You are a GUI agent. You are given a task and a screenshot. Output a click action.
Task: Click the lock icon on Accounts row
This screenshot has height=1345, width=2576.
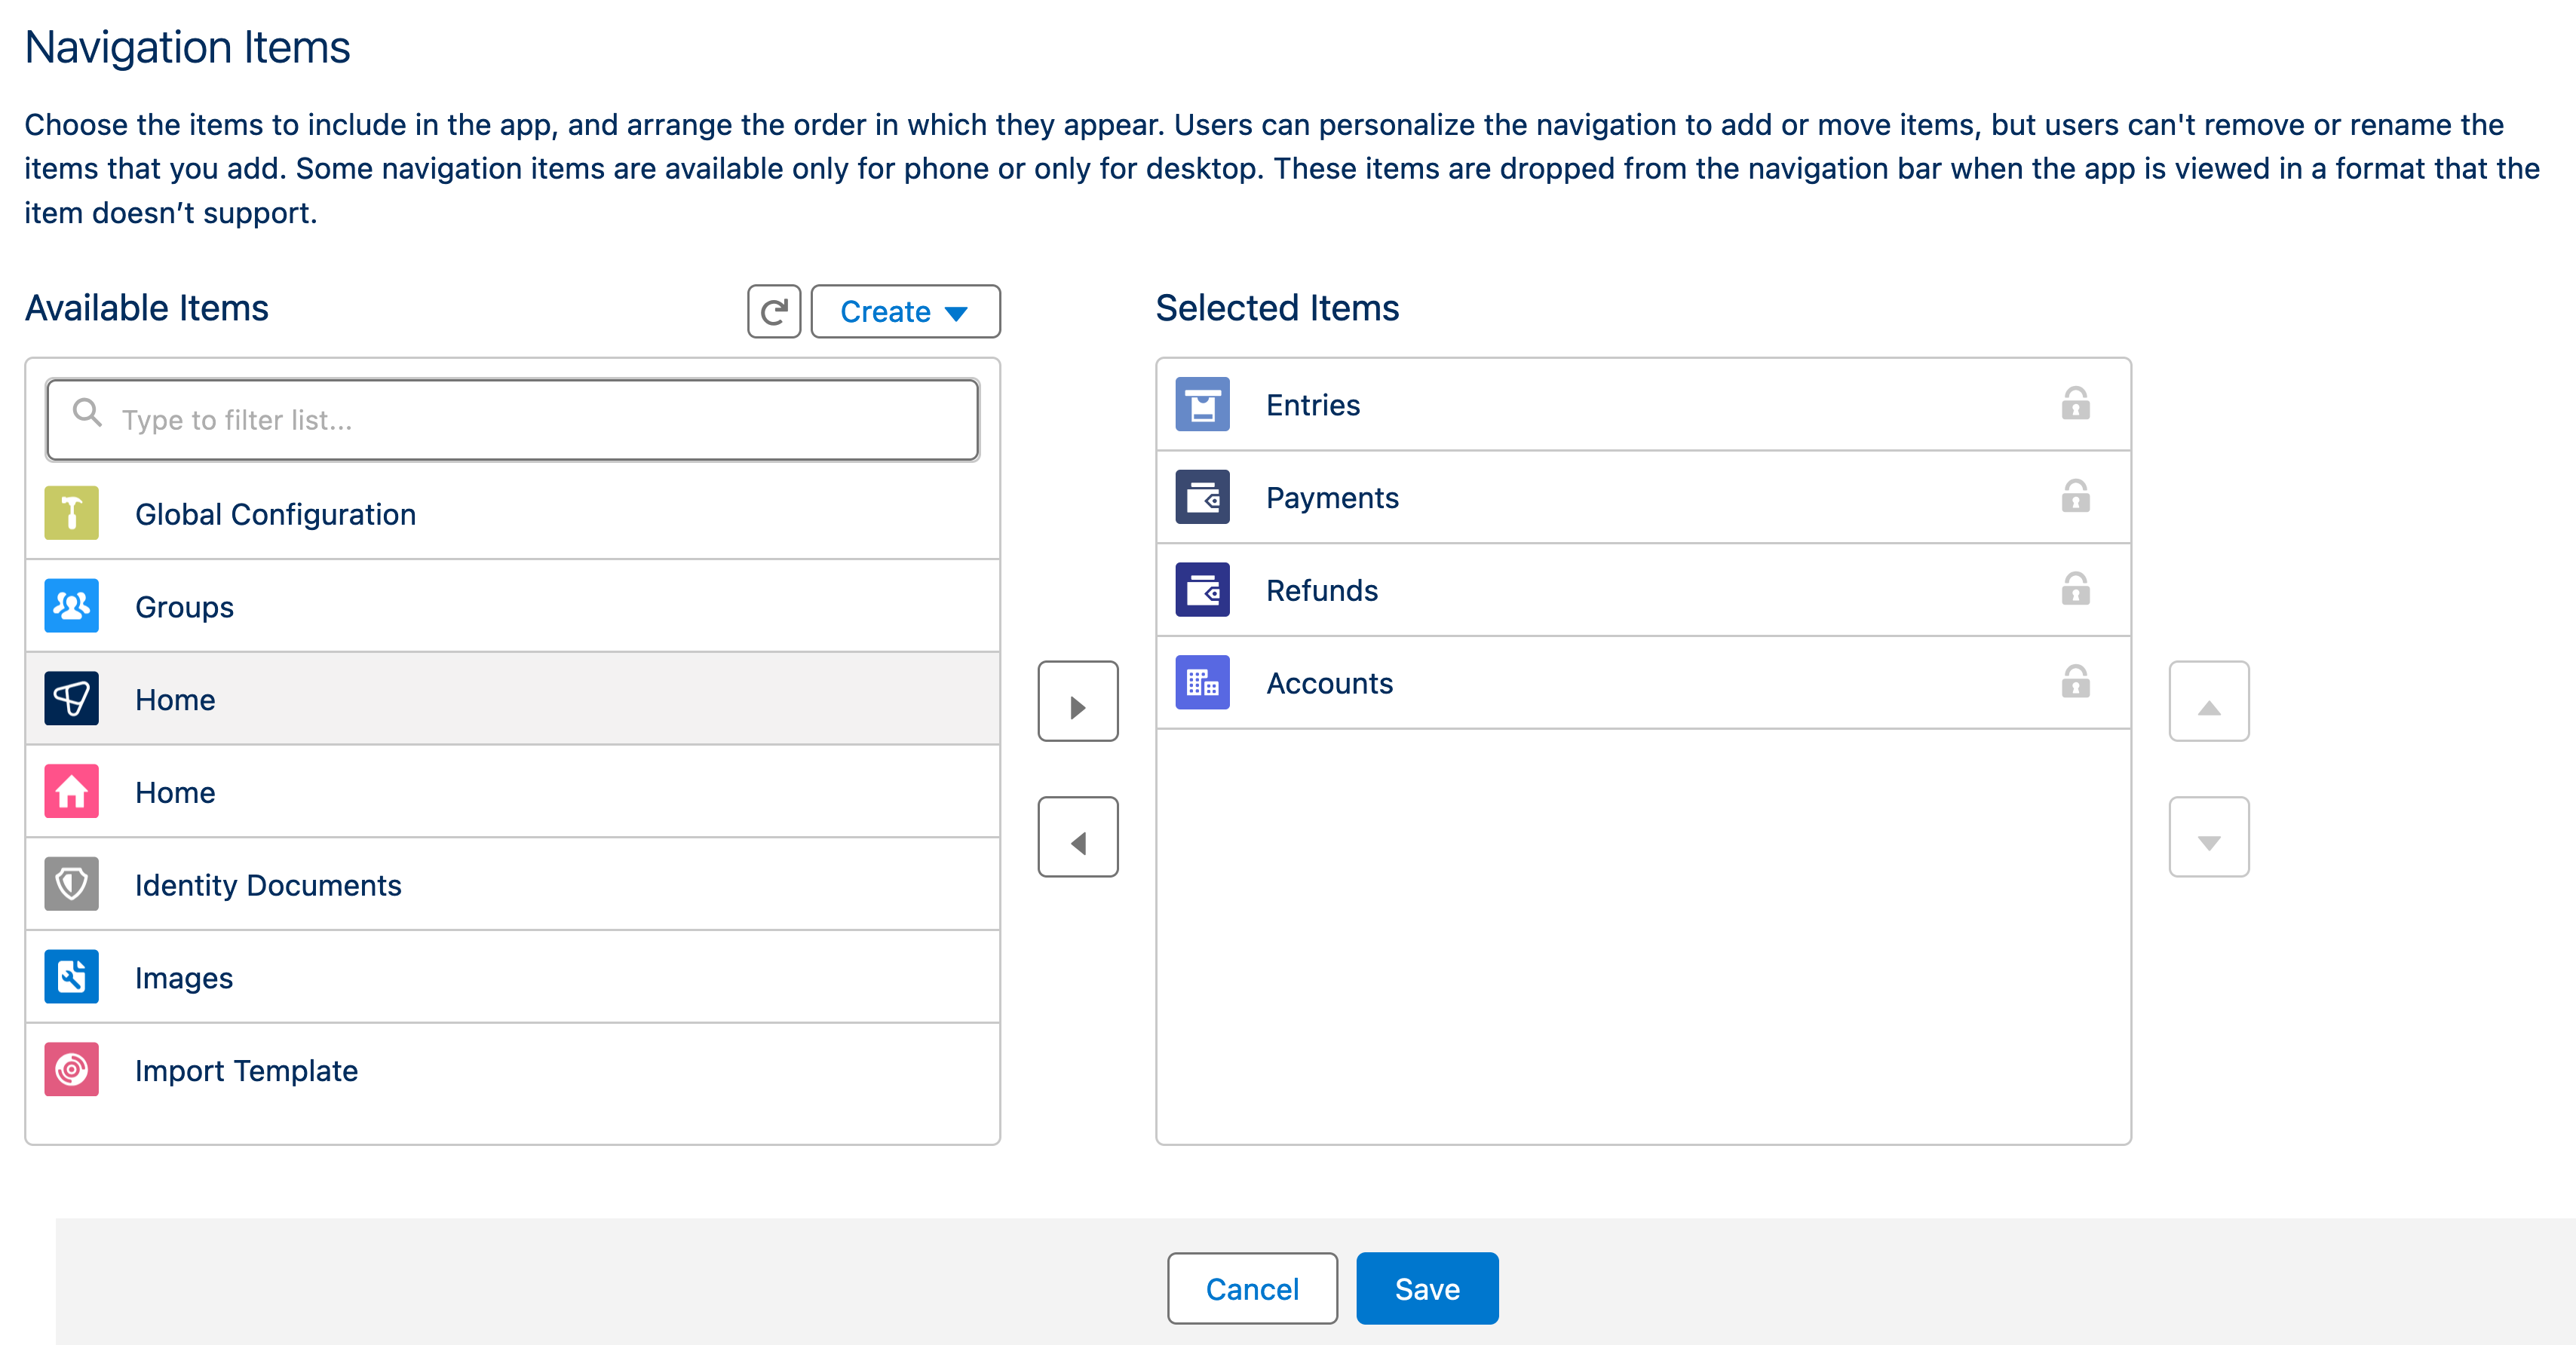click(2075, 682)
